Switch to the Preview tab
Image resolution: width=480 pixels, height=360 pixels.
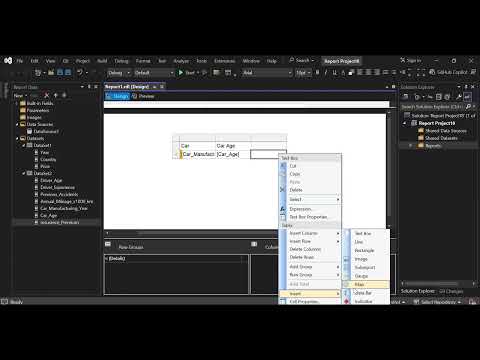pyautogui.click(x=143, y=96)
